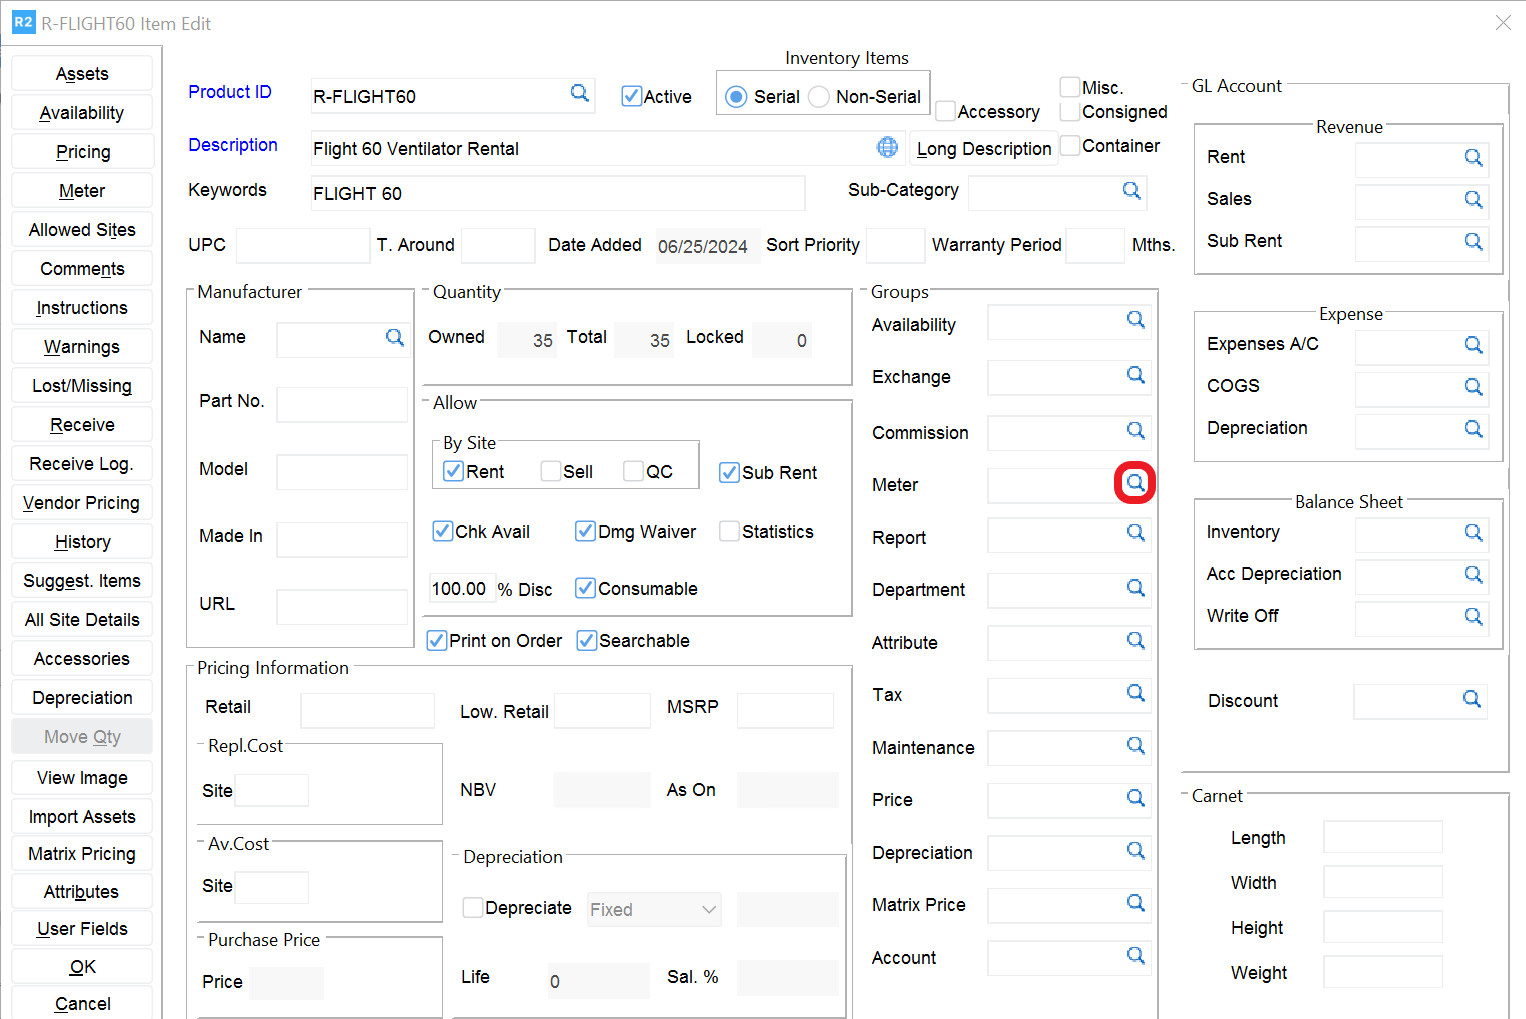Select the Non-Serial radio button
Screen dimensions: 1526x1019
point(819,97)
